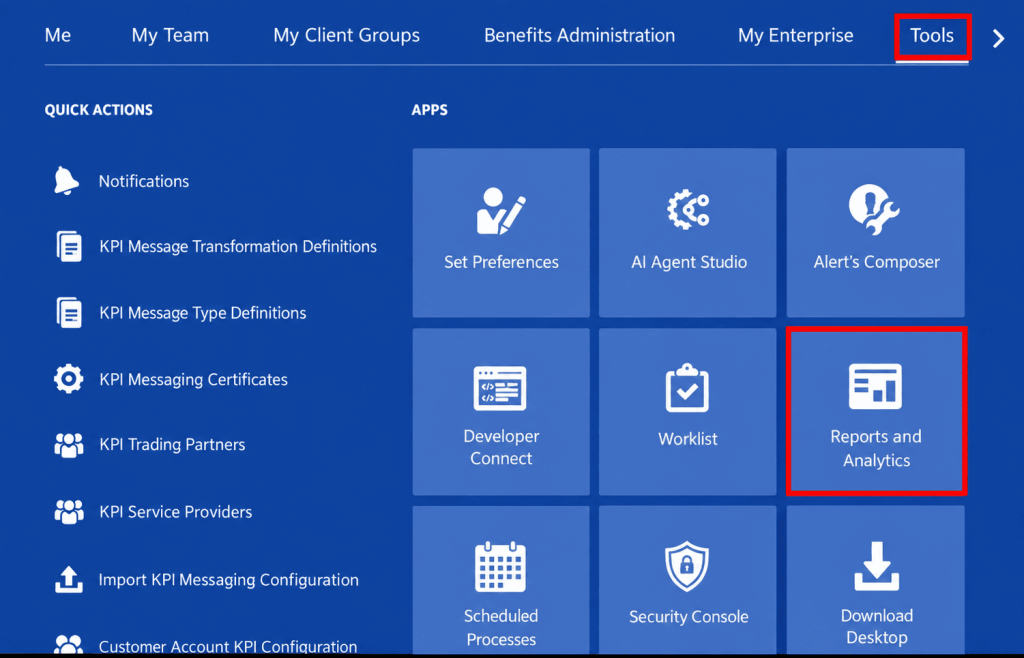
Task: Click the Security Console tile label
Action: coord(688,617)
